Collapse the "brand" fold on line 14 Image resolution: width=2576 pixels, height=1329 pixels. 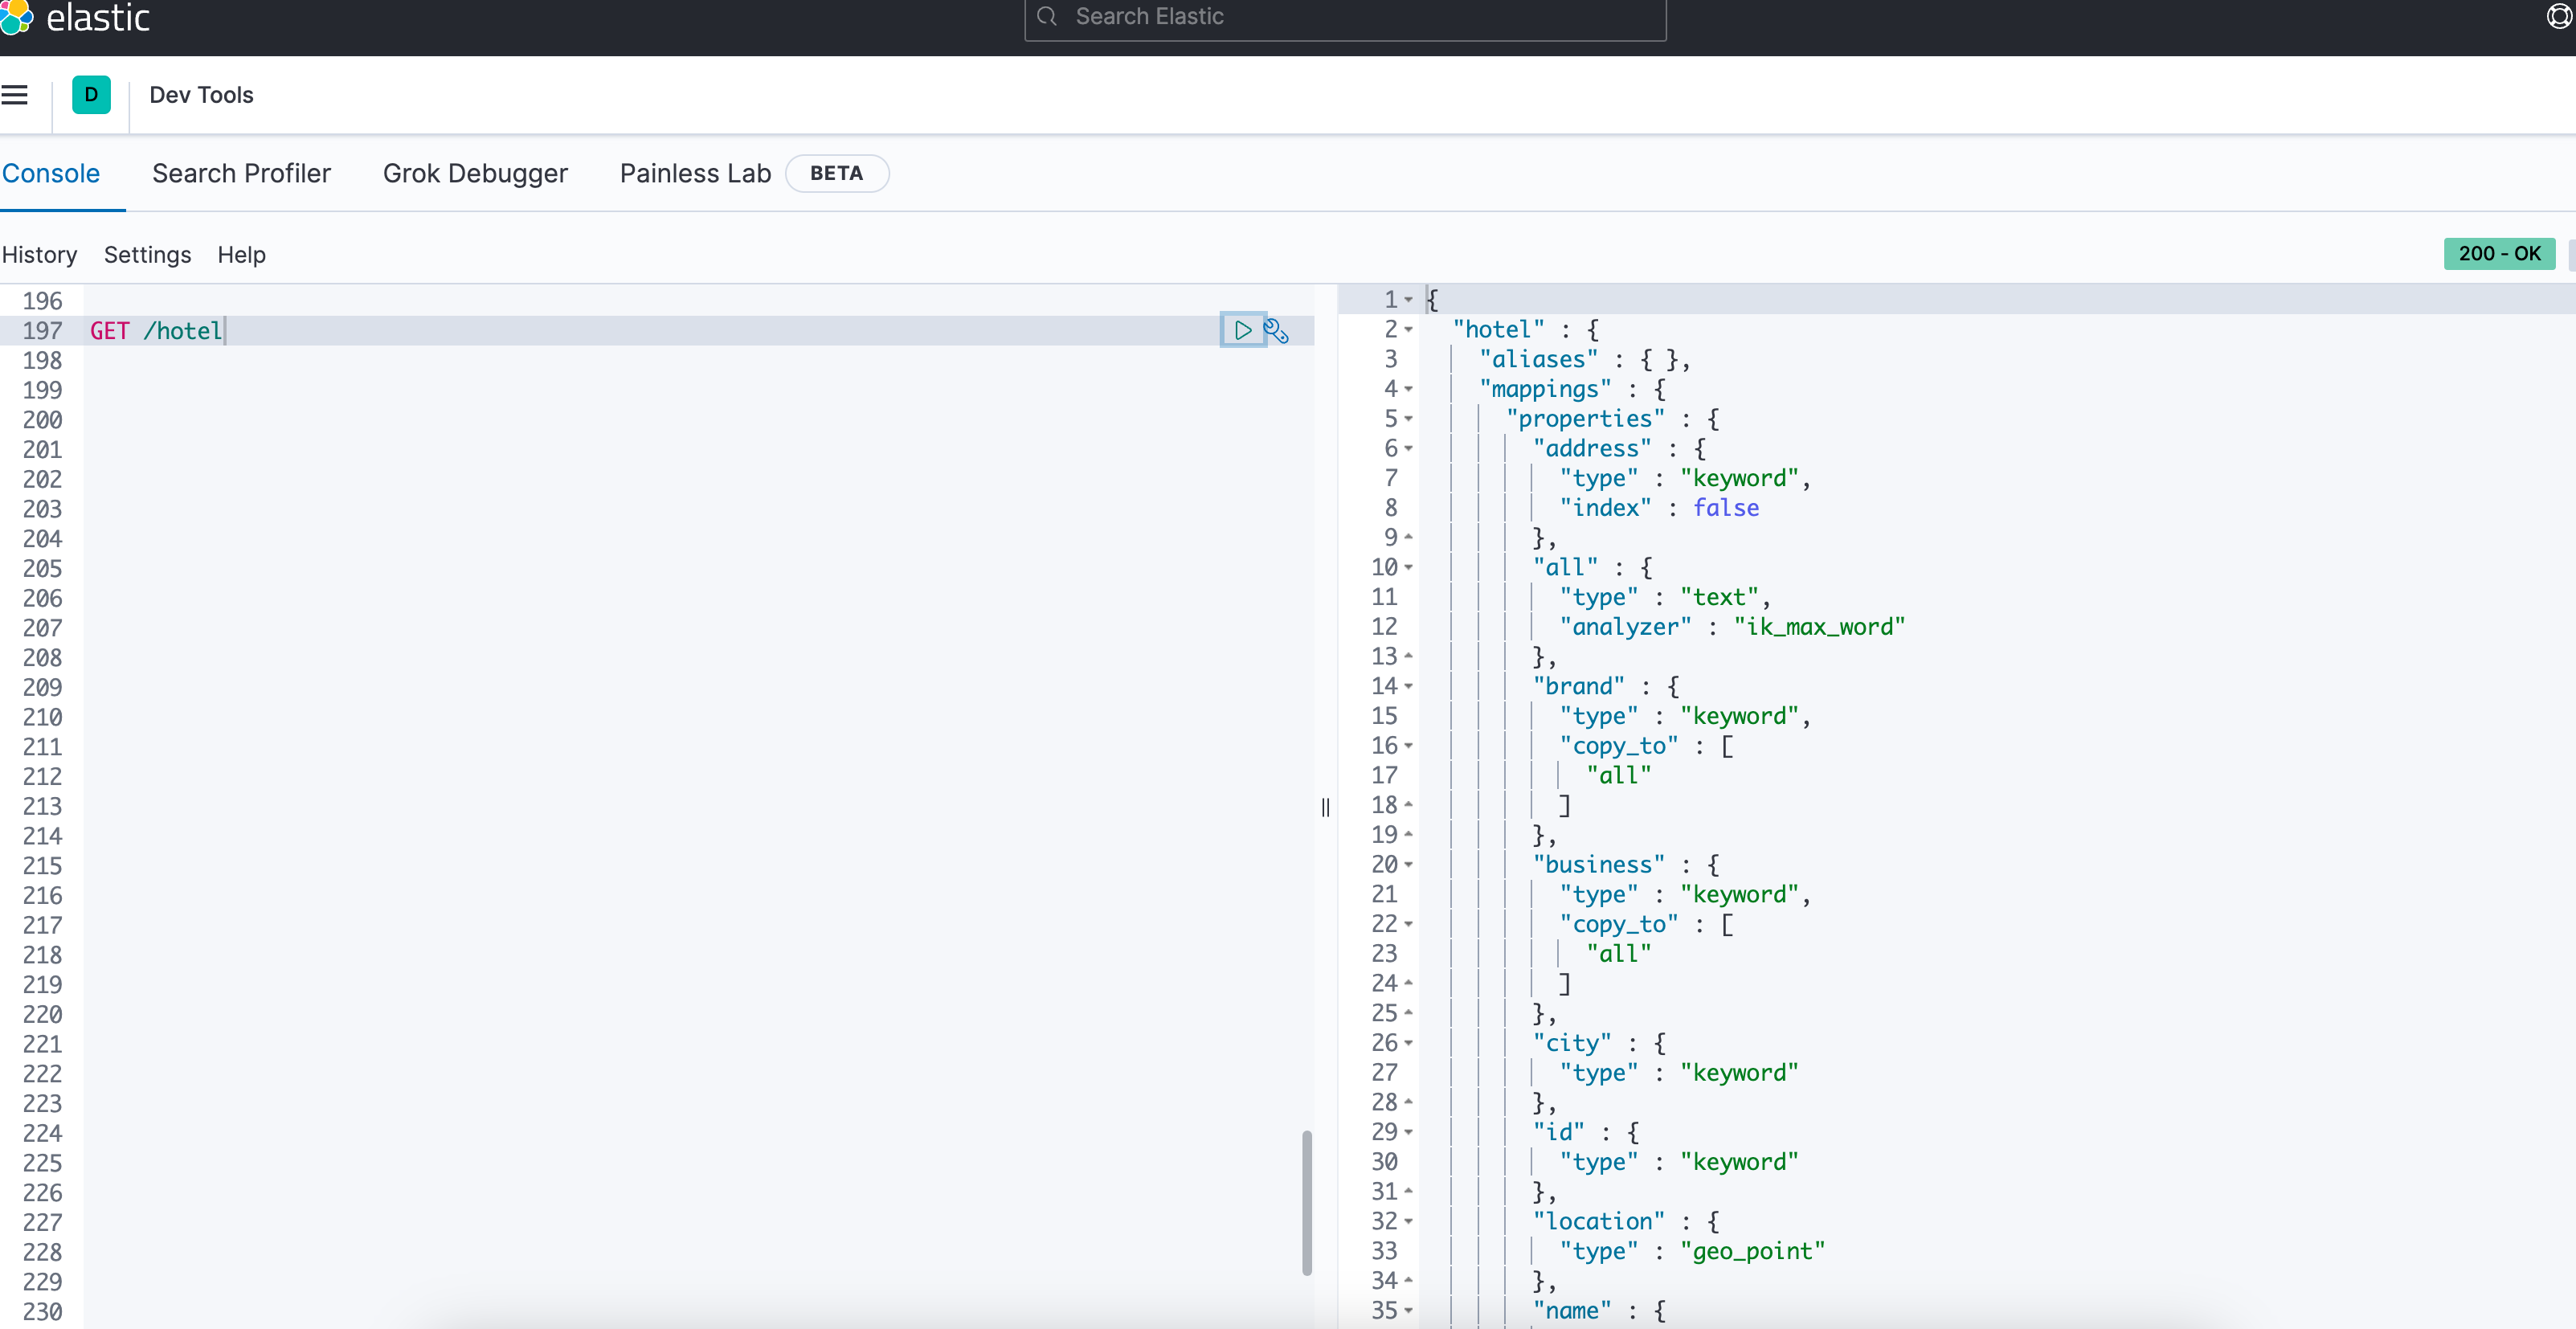(x=1408, y=687)
